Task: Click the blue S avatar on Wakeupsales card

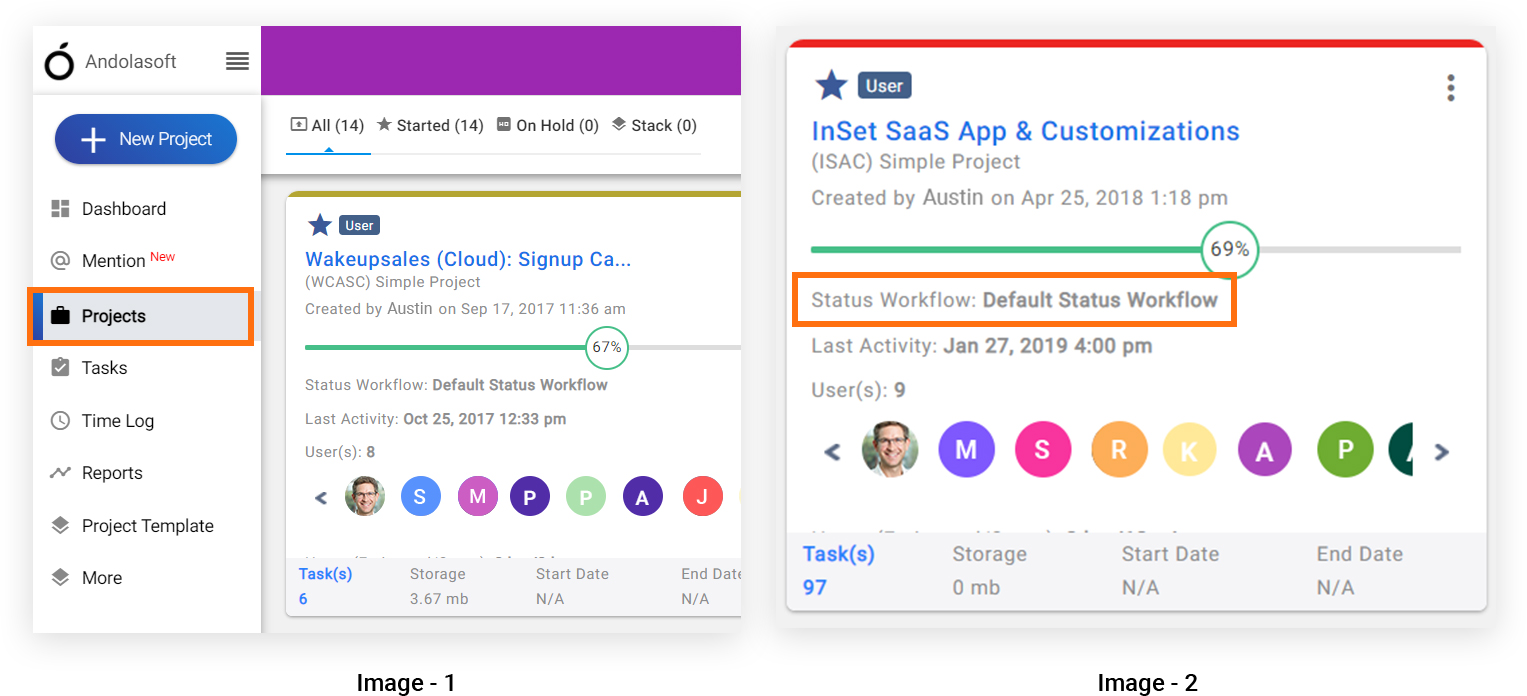Action: coord(420,496)
